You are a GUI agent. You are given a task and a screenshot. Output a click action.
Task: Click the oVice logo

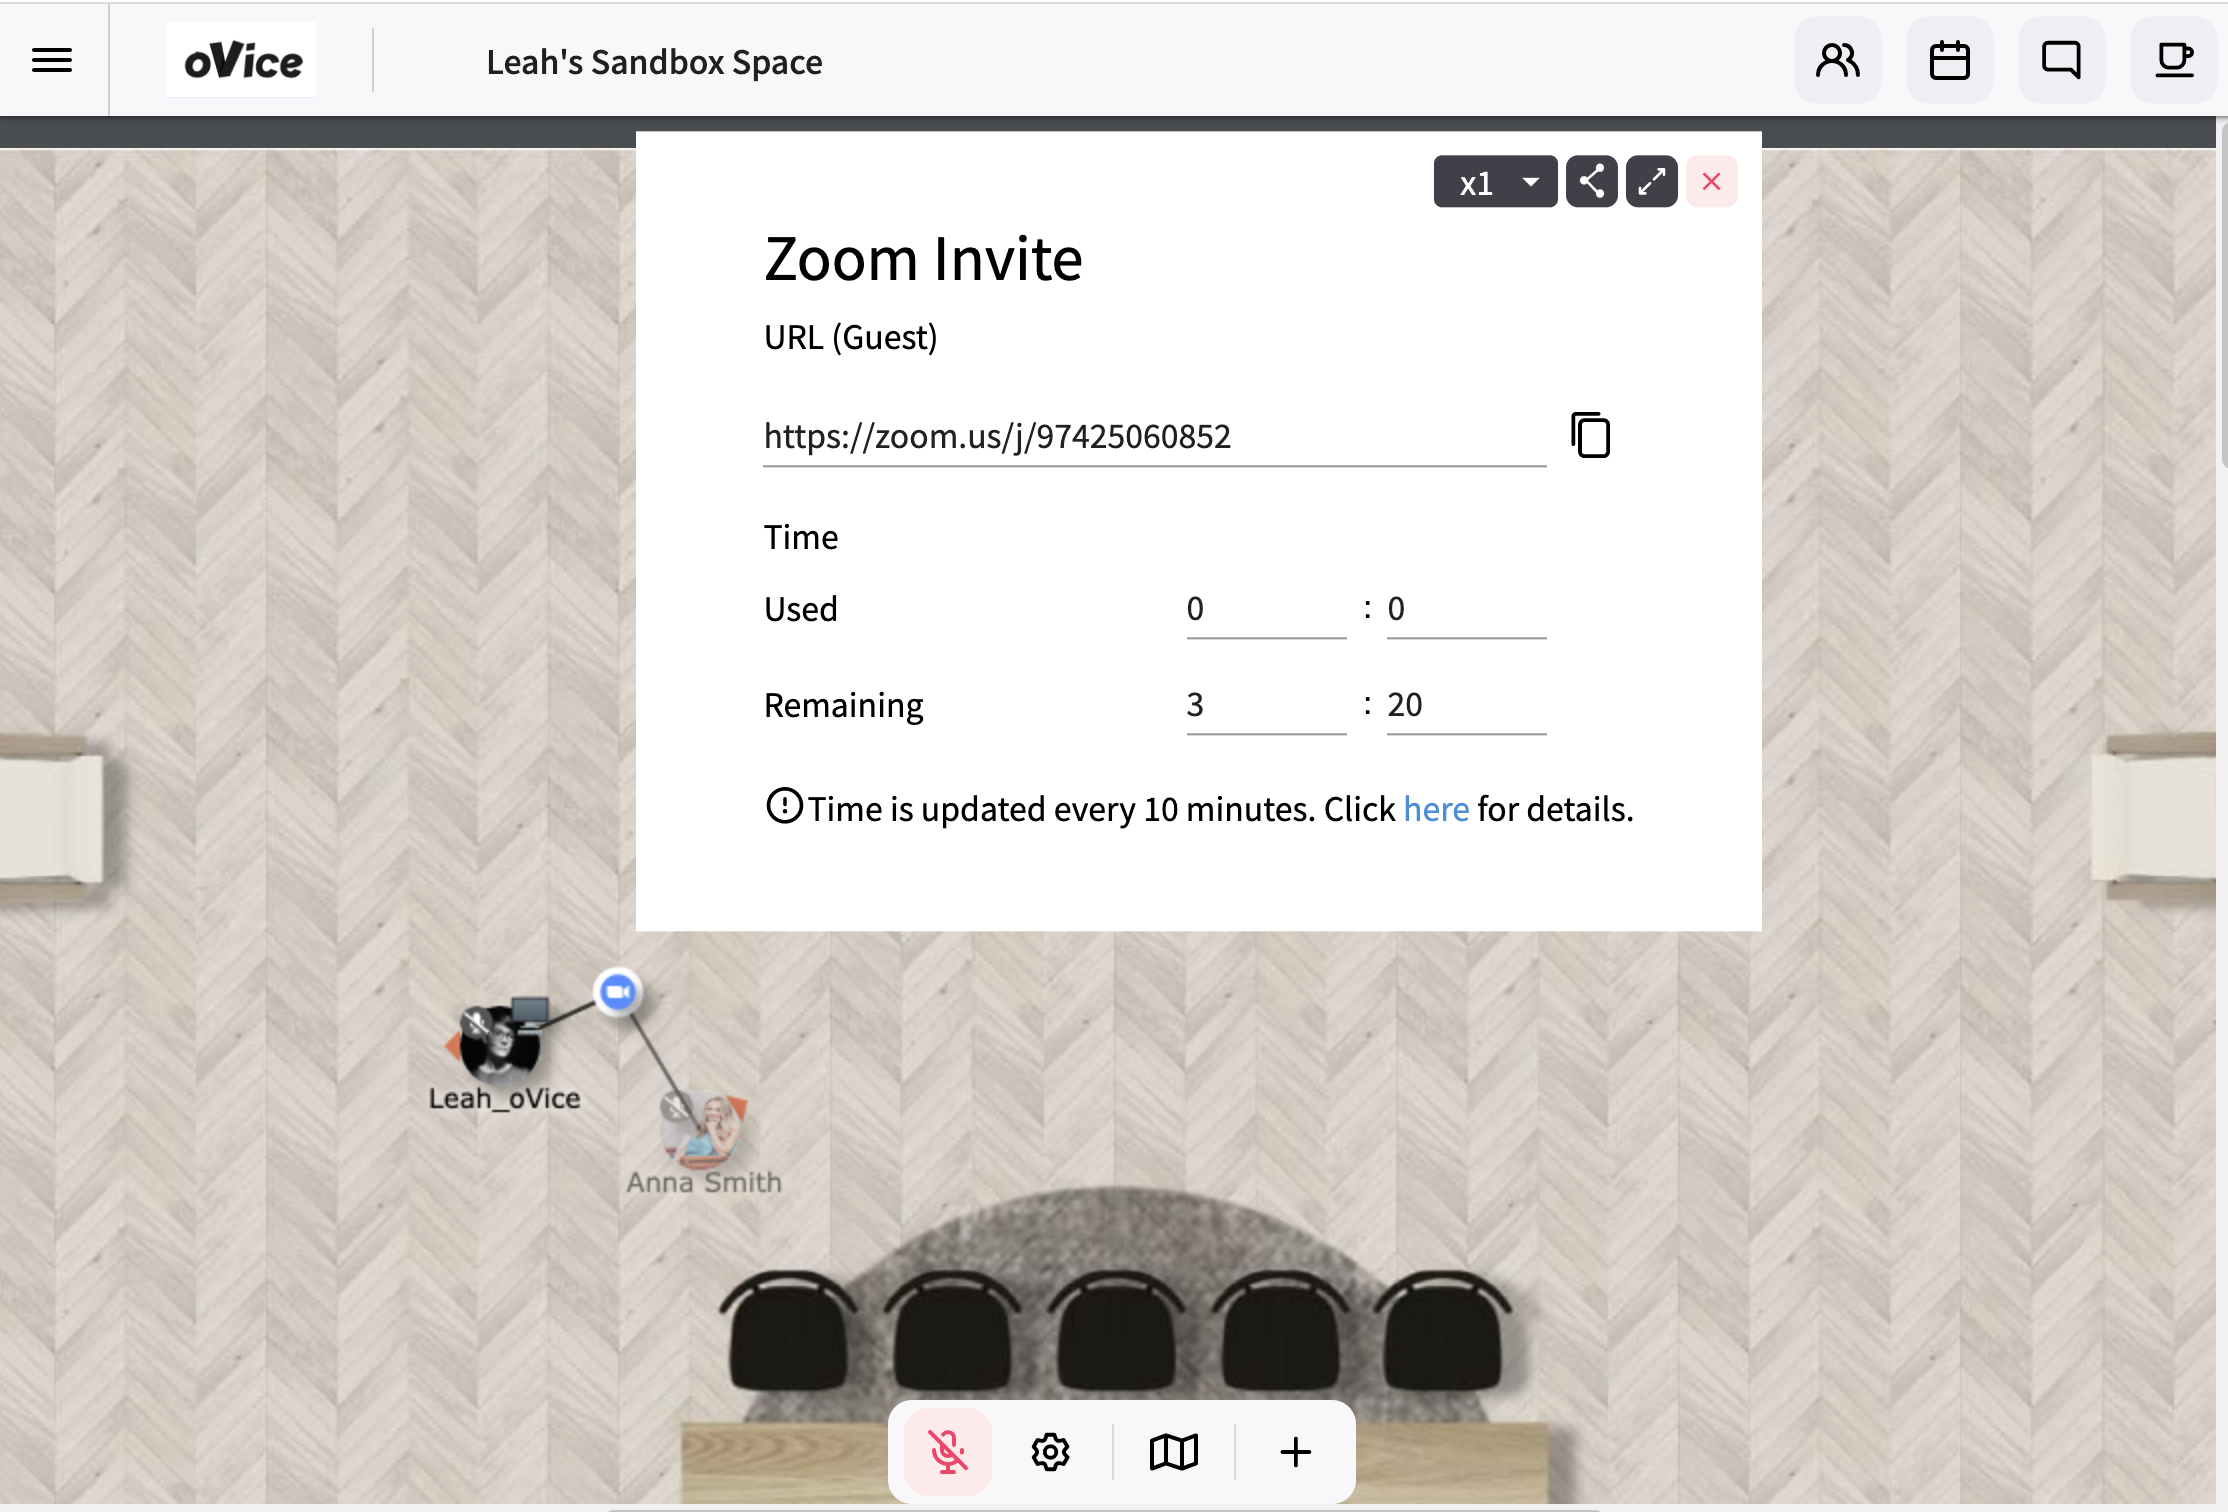click(241, 61)
